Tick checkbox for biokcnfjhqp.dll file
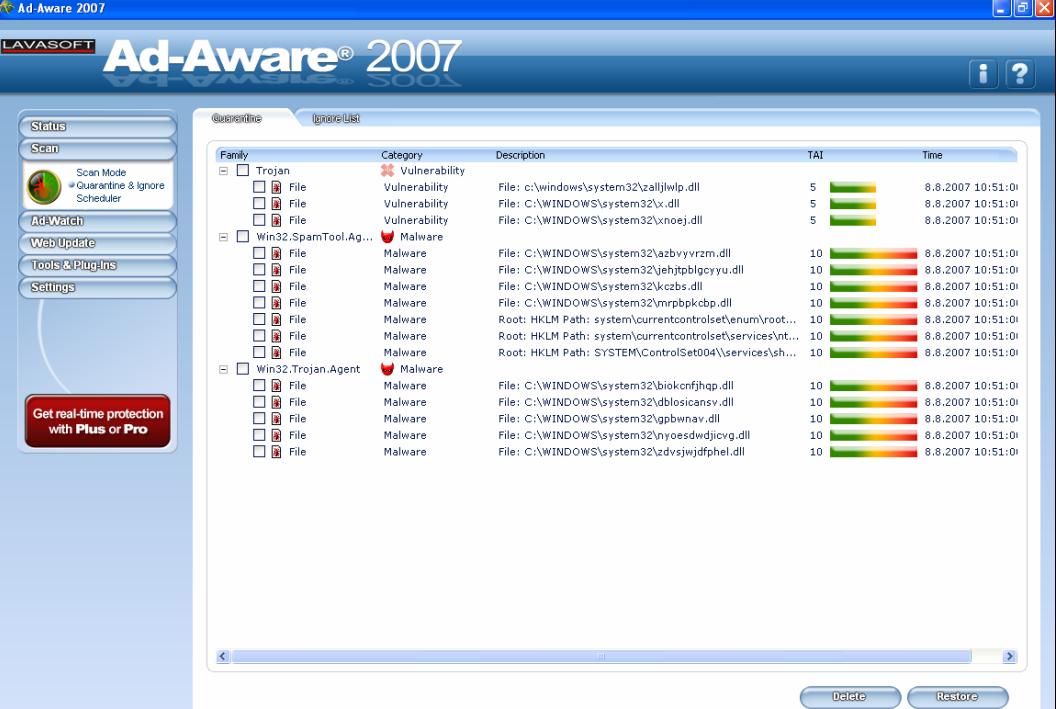 pyautogui.click(x=259, y=385)
